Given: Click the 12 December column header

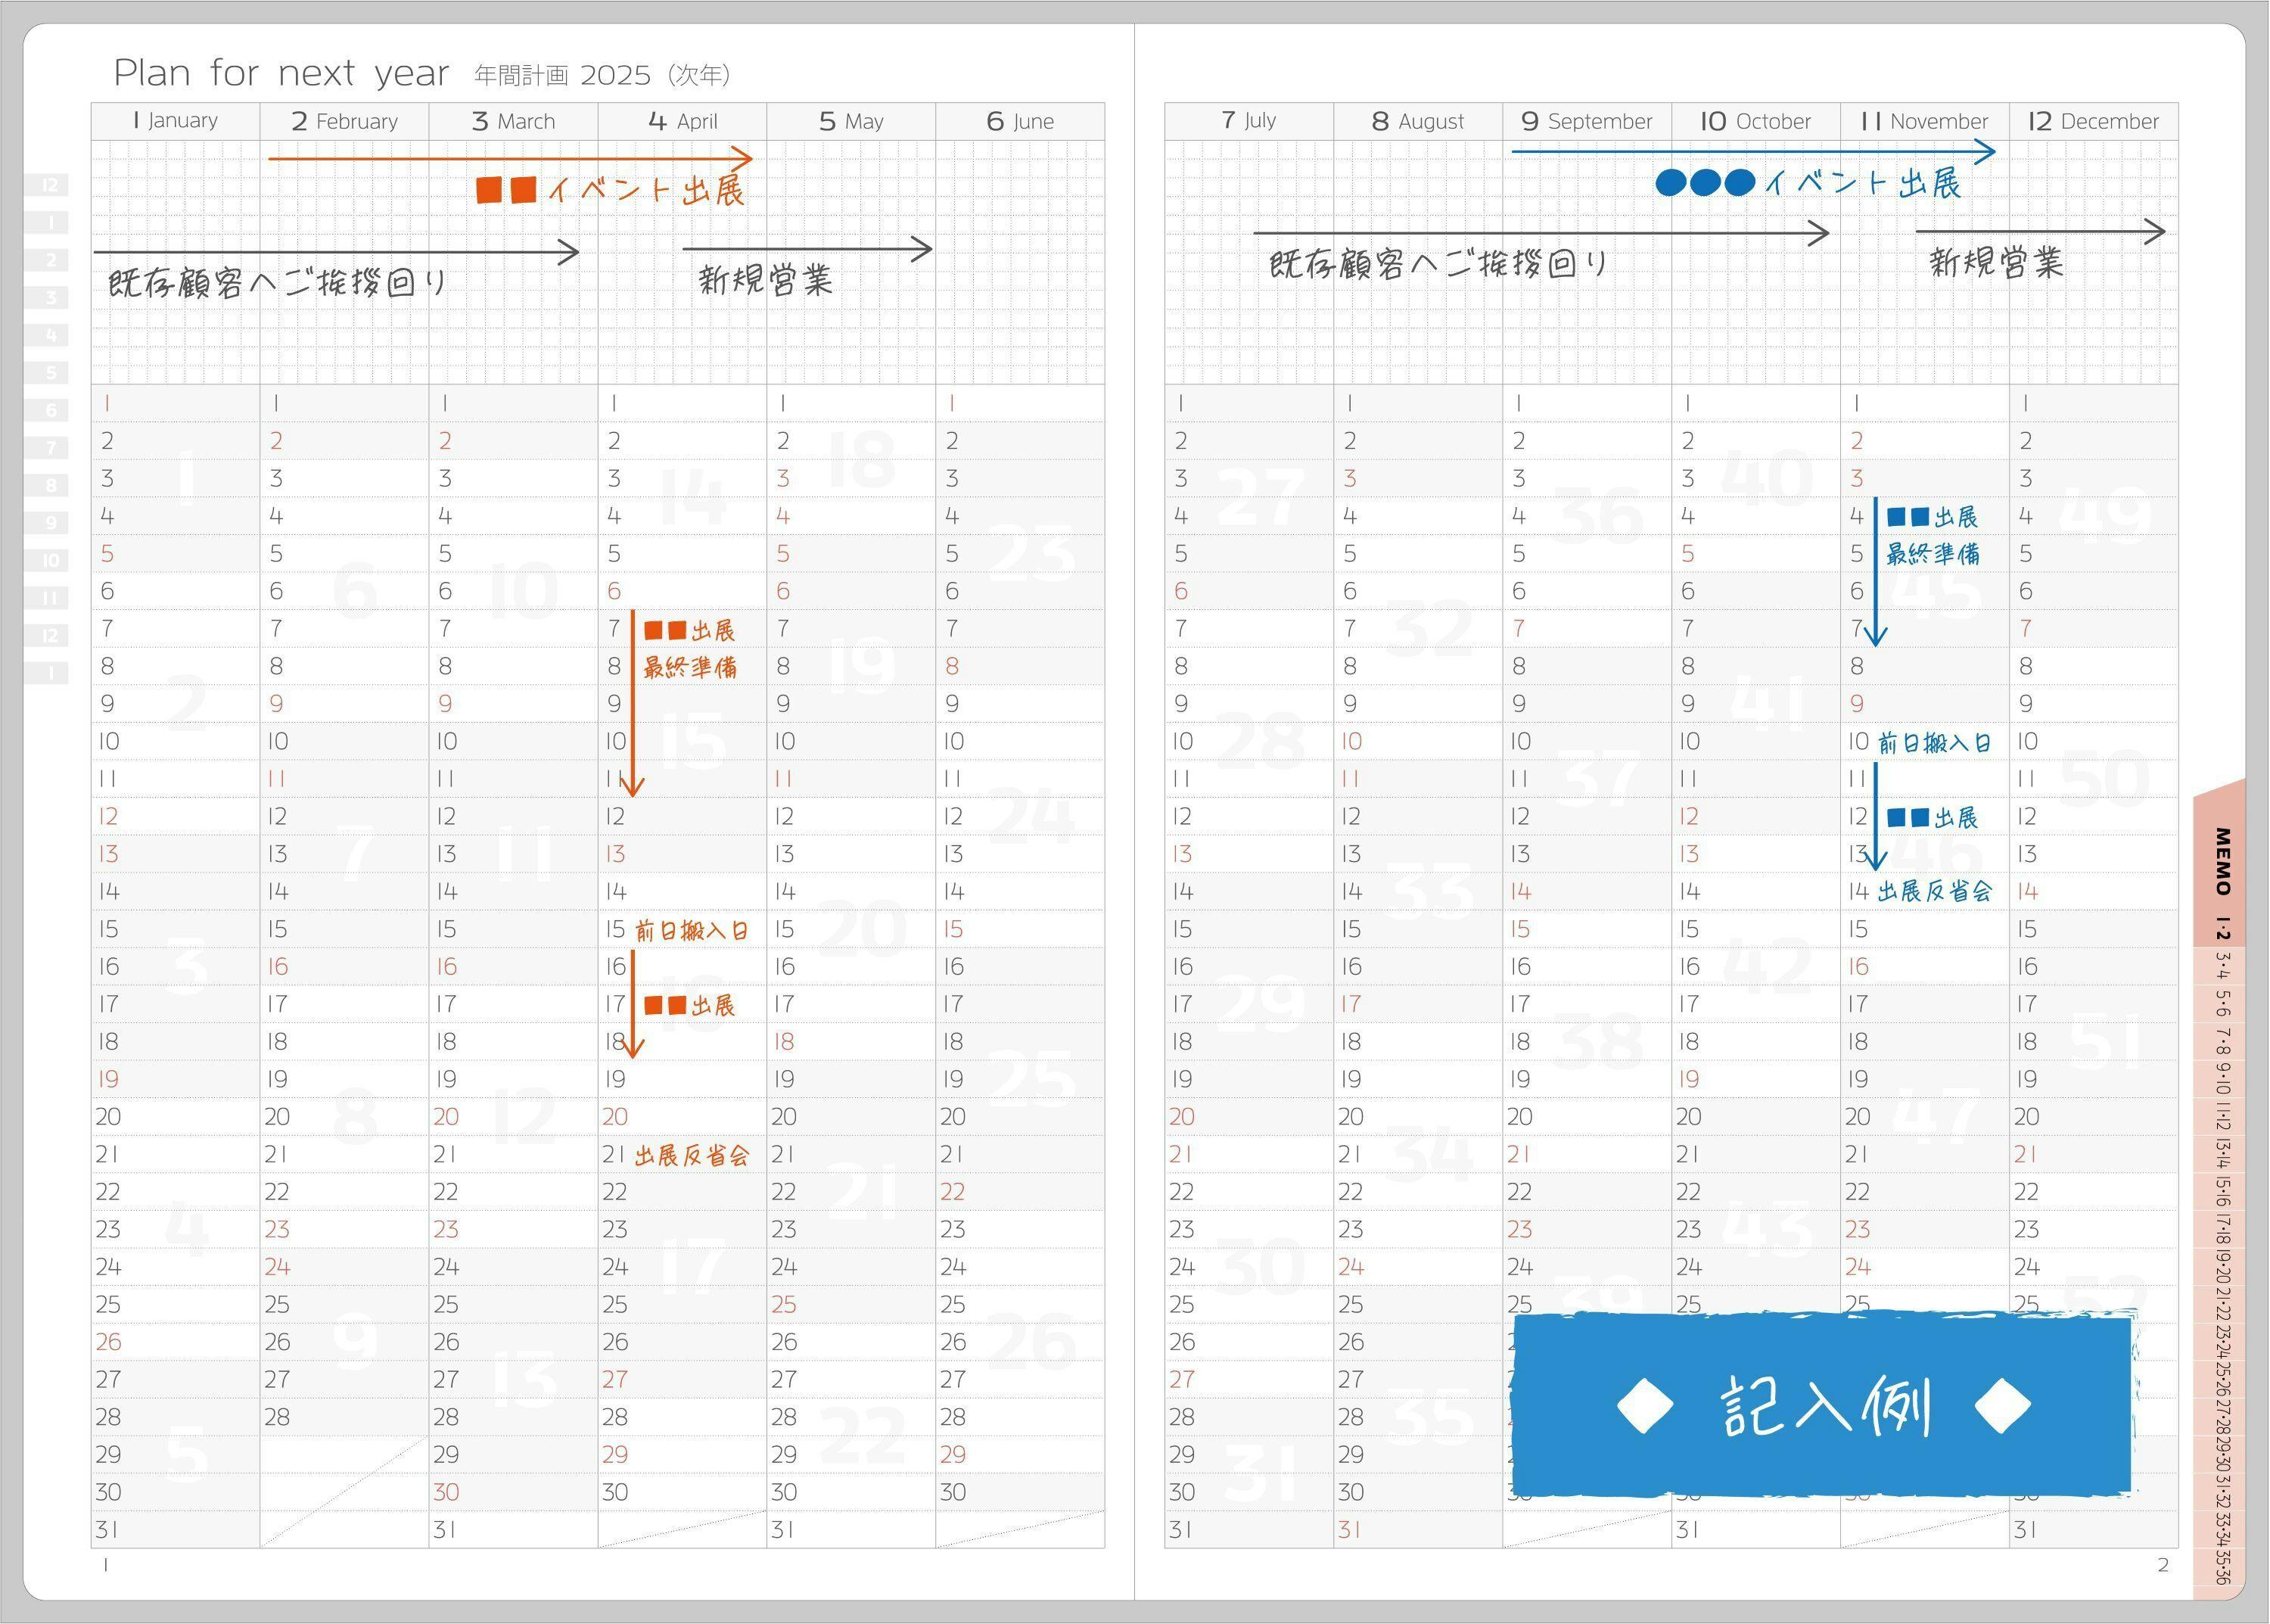Looking at the screenshot, I should point(2093,121).
